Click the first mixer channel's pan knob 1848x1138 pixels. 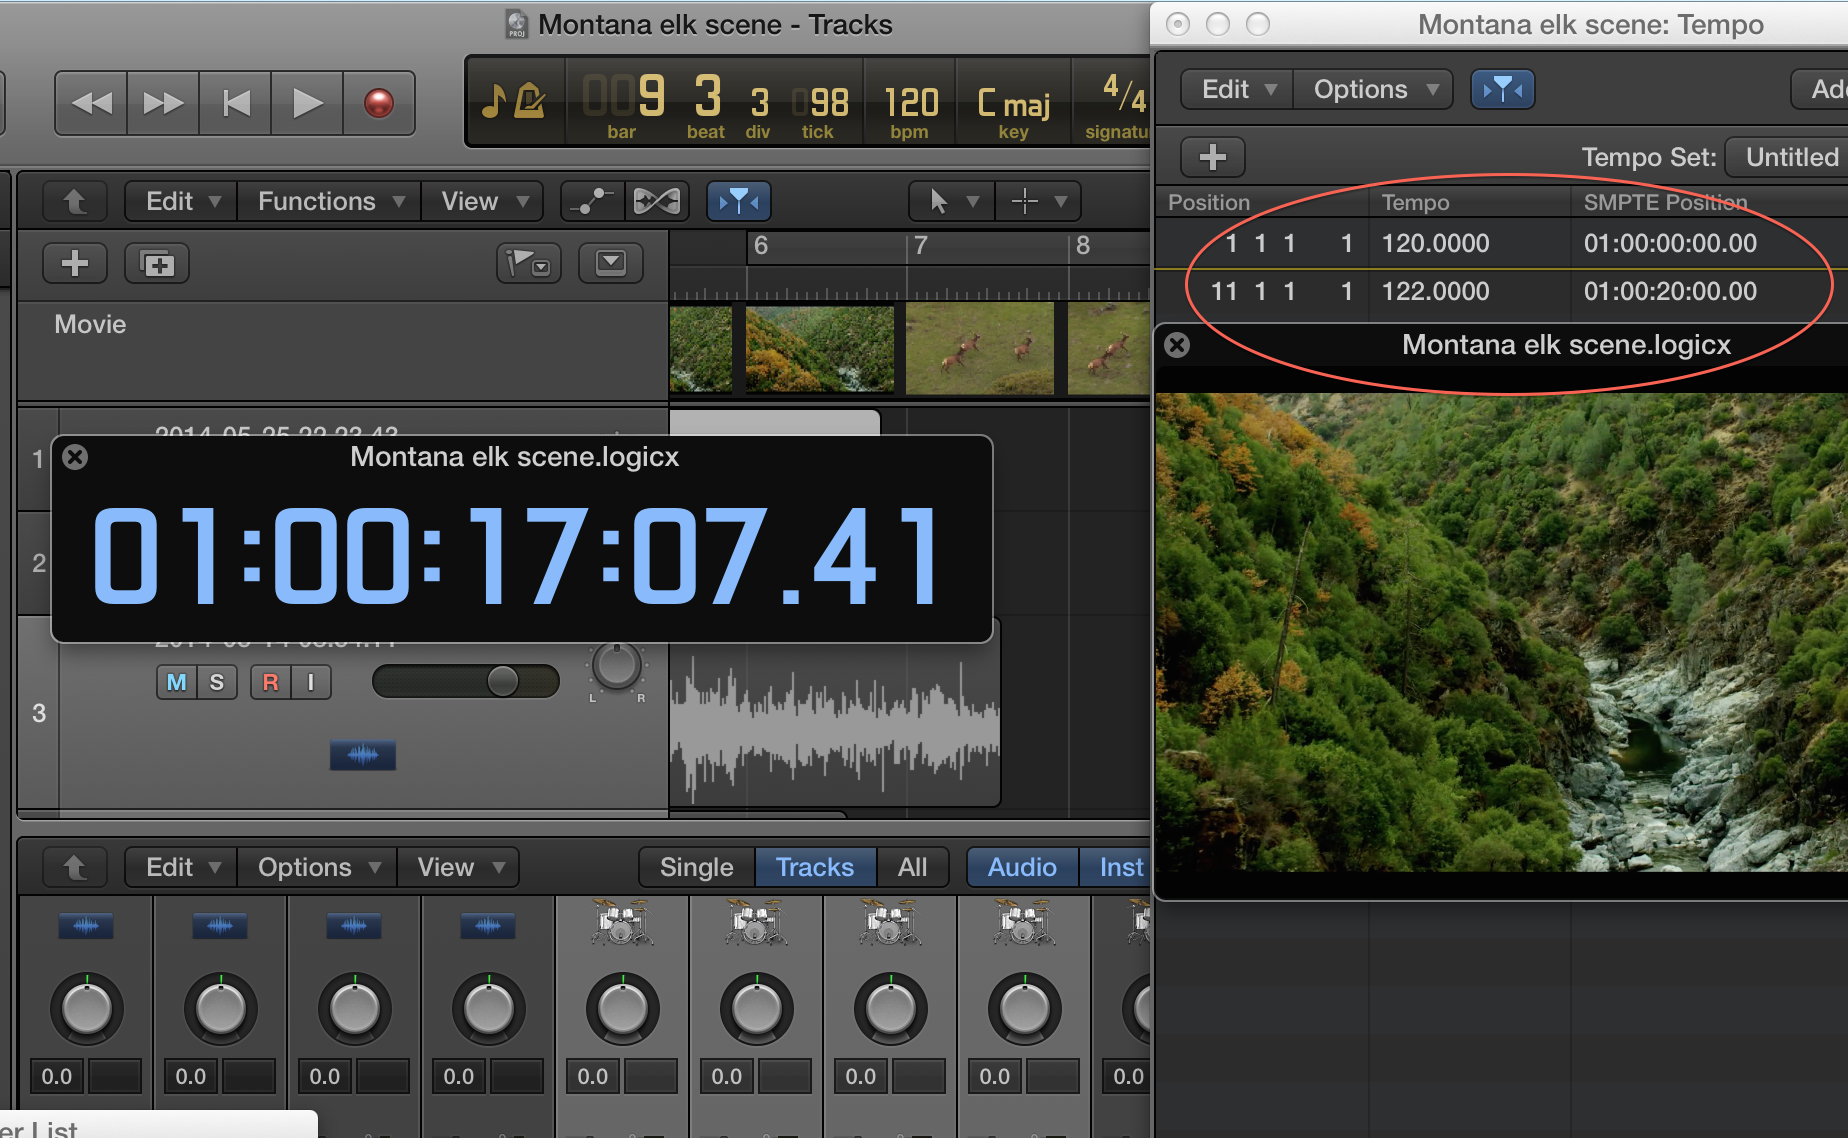87,1009
